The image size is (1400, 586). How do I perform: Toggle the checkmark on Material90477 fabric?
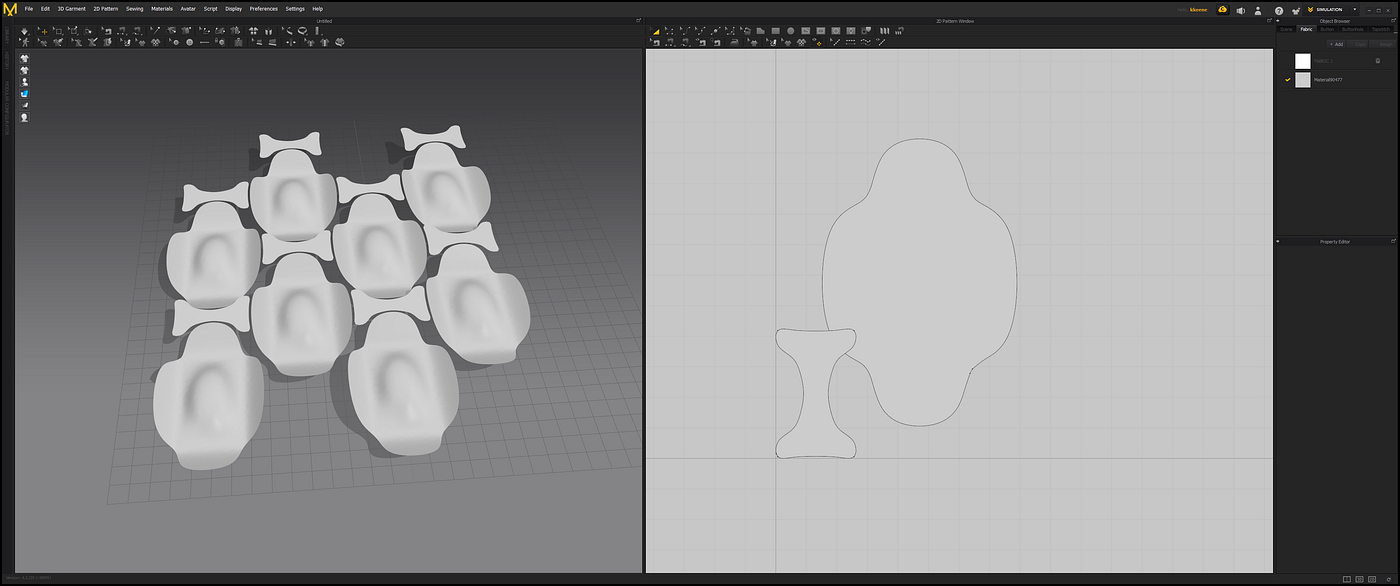tap(1287, 79)
